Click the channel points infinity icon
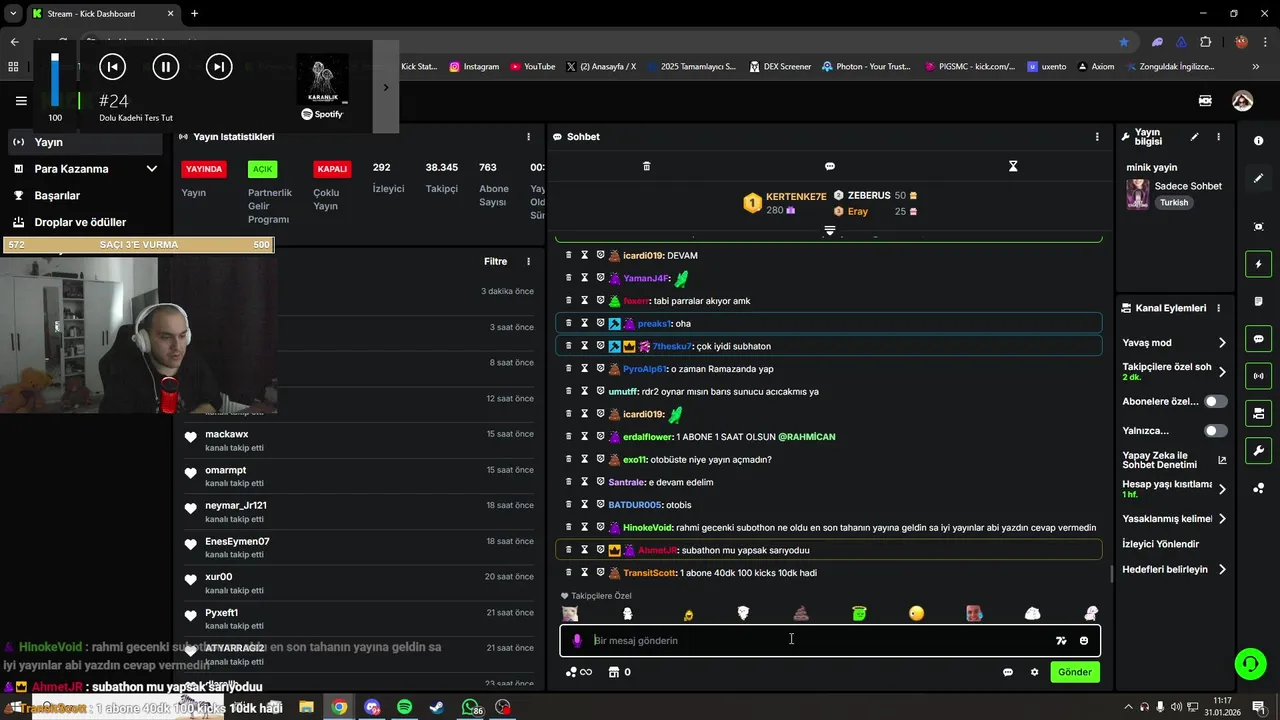 tap(579, 672)
